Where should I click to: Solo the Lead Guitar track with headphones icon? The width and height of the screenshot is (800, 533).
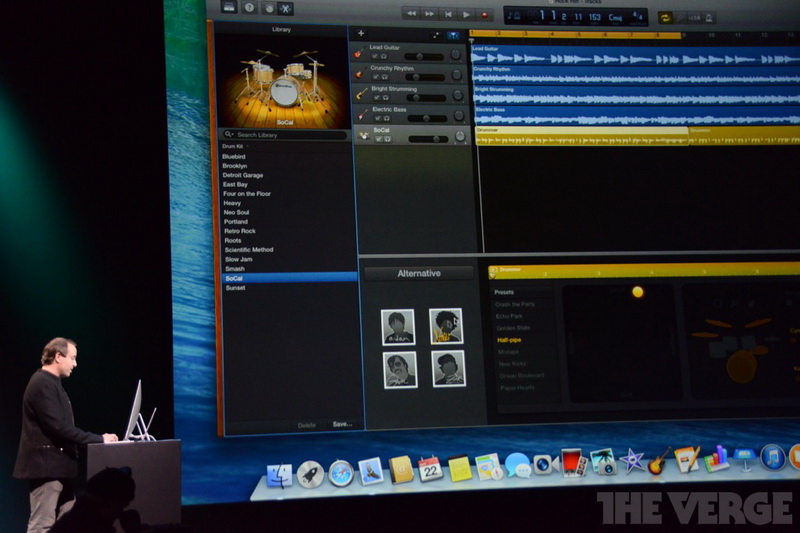point(383,57)
